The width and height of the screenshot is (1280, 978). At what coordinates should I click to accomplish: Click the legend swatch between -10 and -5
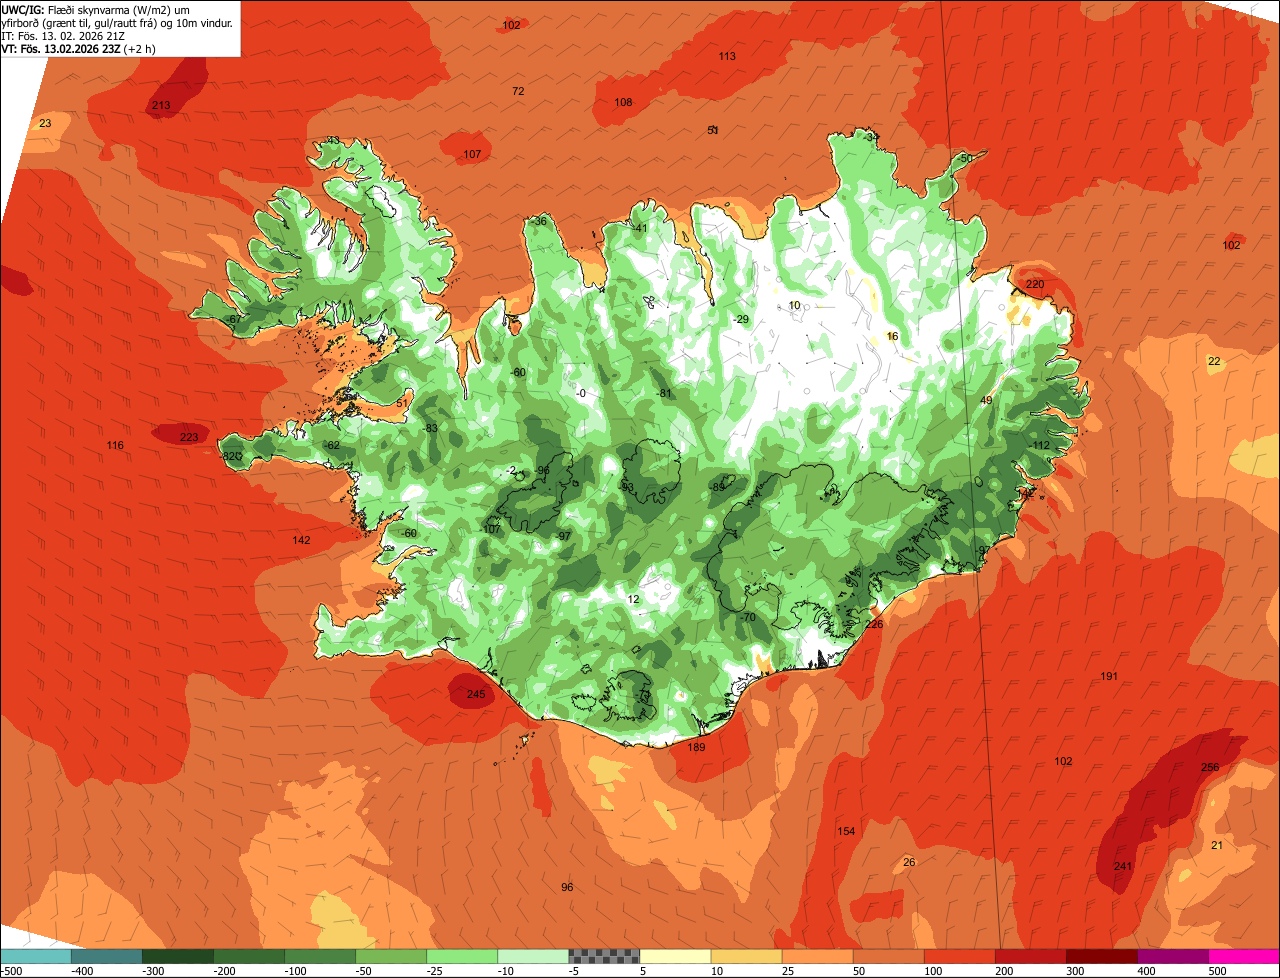click(x=533, y=956)
